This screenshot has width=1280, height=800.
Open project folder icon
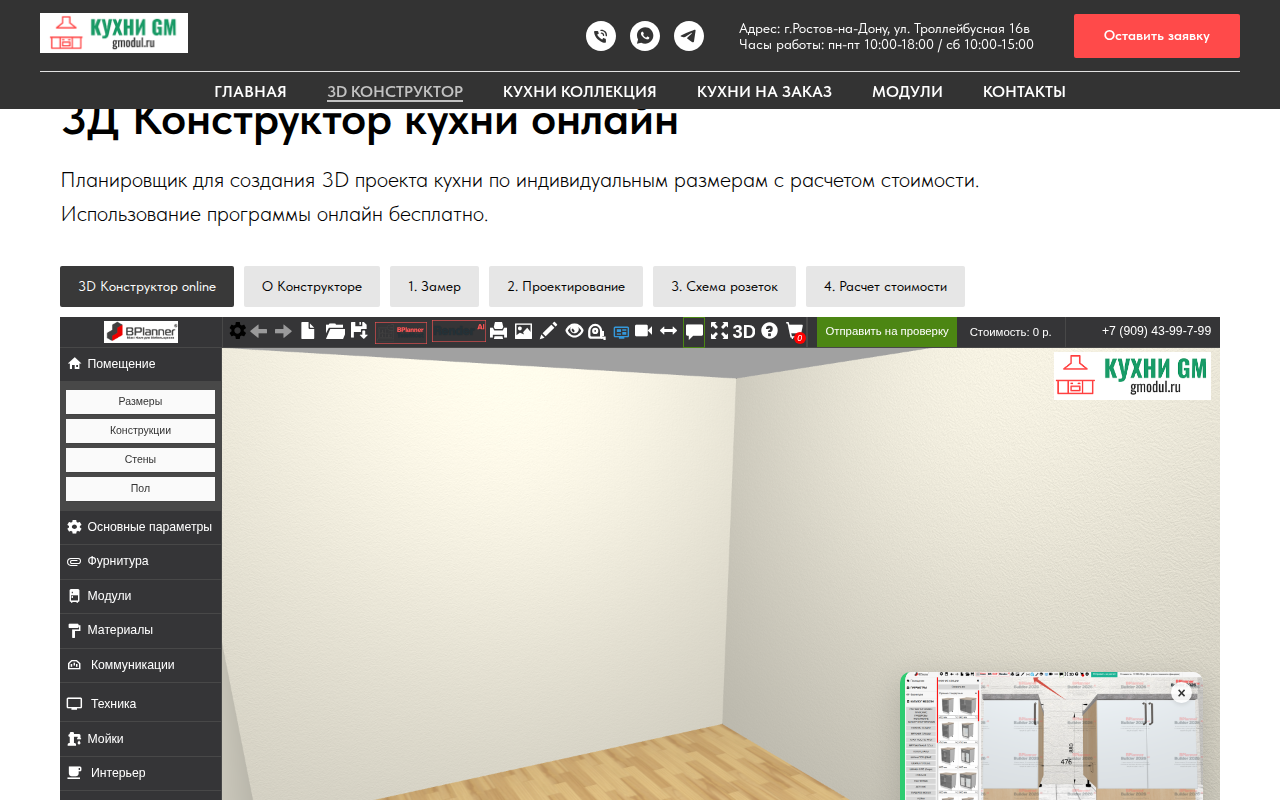pyautogui.click(x=335, y=331)
